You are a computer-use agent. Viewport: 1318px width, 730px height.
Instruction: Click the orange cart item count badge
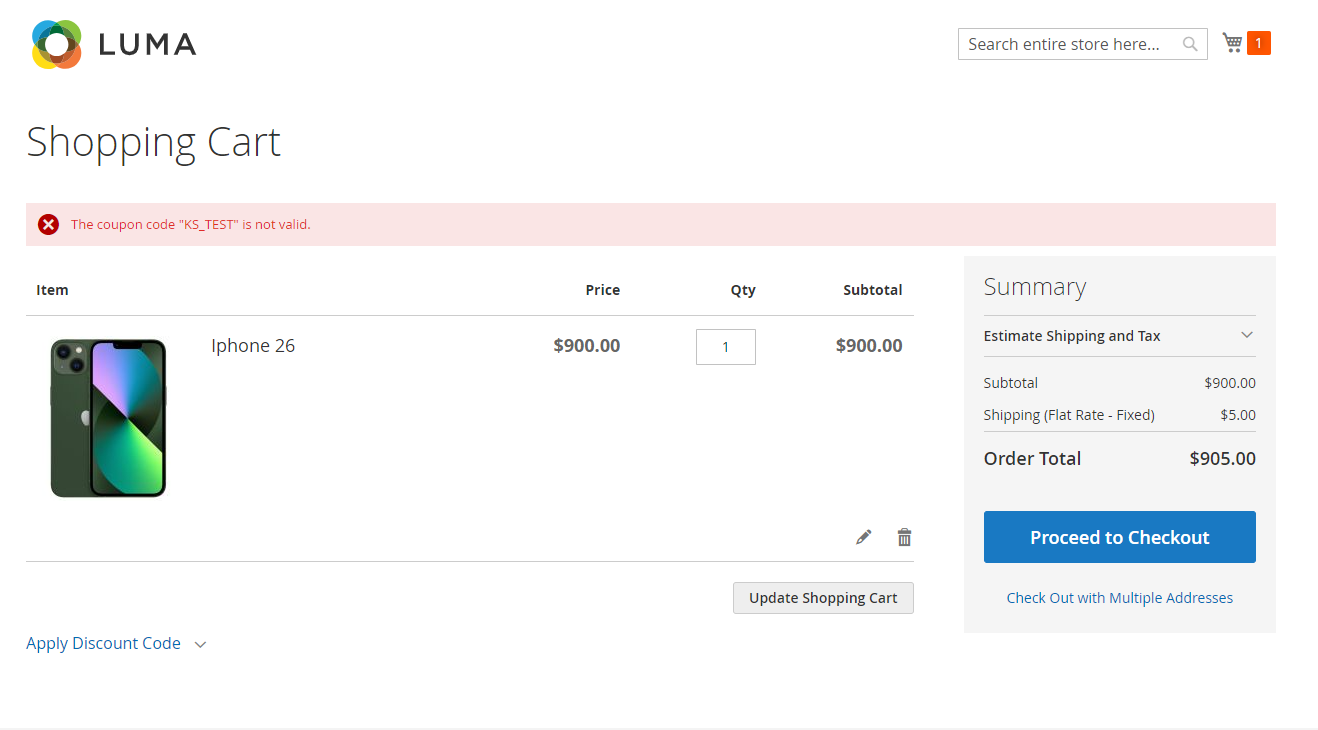point(1258,43)
